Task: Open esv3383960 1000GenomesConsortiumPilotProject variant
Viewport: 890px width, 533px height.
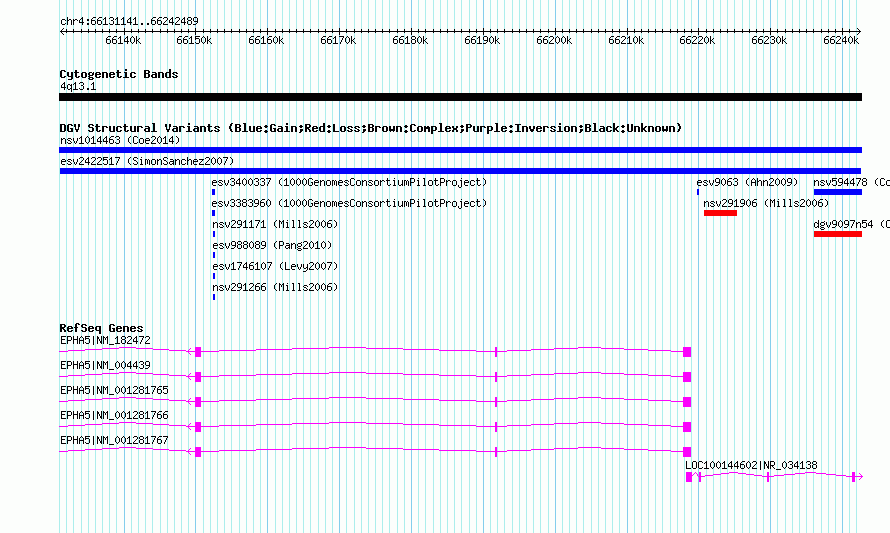Action: pyautogui.click(x=350, y=203)
